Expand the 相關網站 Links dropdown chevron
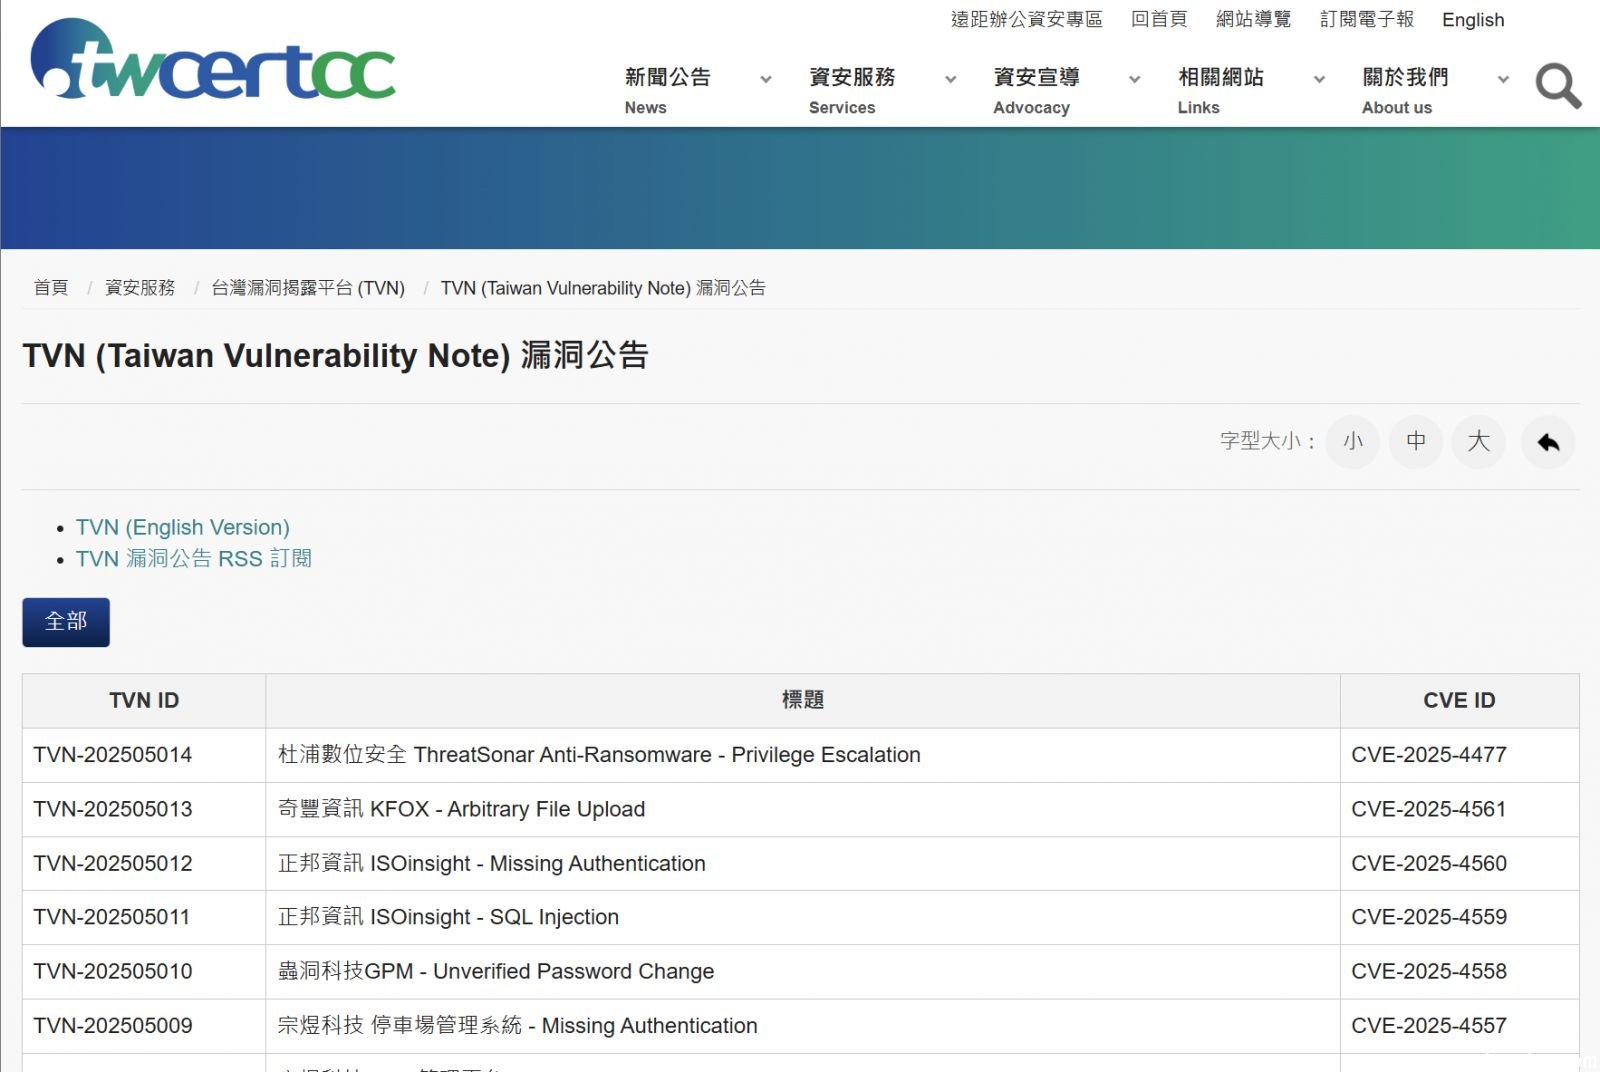Viewport: 1600px width, 1072px height. coord(1320,79)
